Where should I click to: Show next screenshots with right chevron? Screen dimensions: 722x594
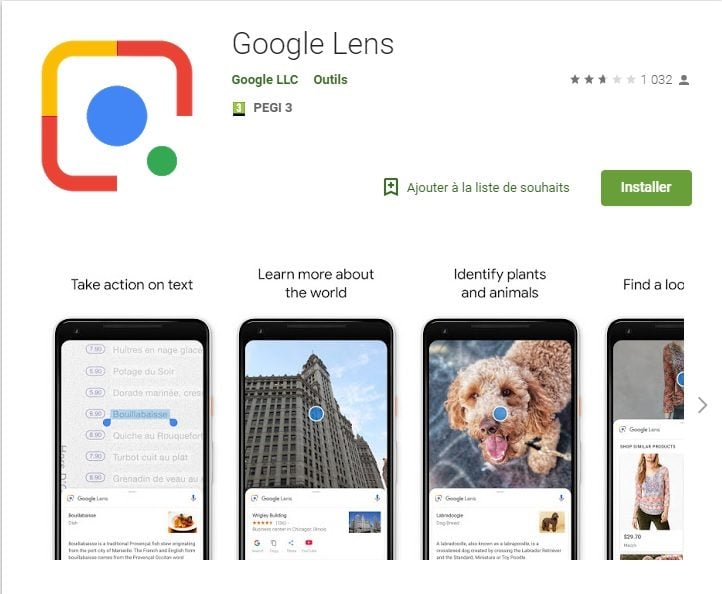click(702, 405)
